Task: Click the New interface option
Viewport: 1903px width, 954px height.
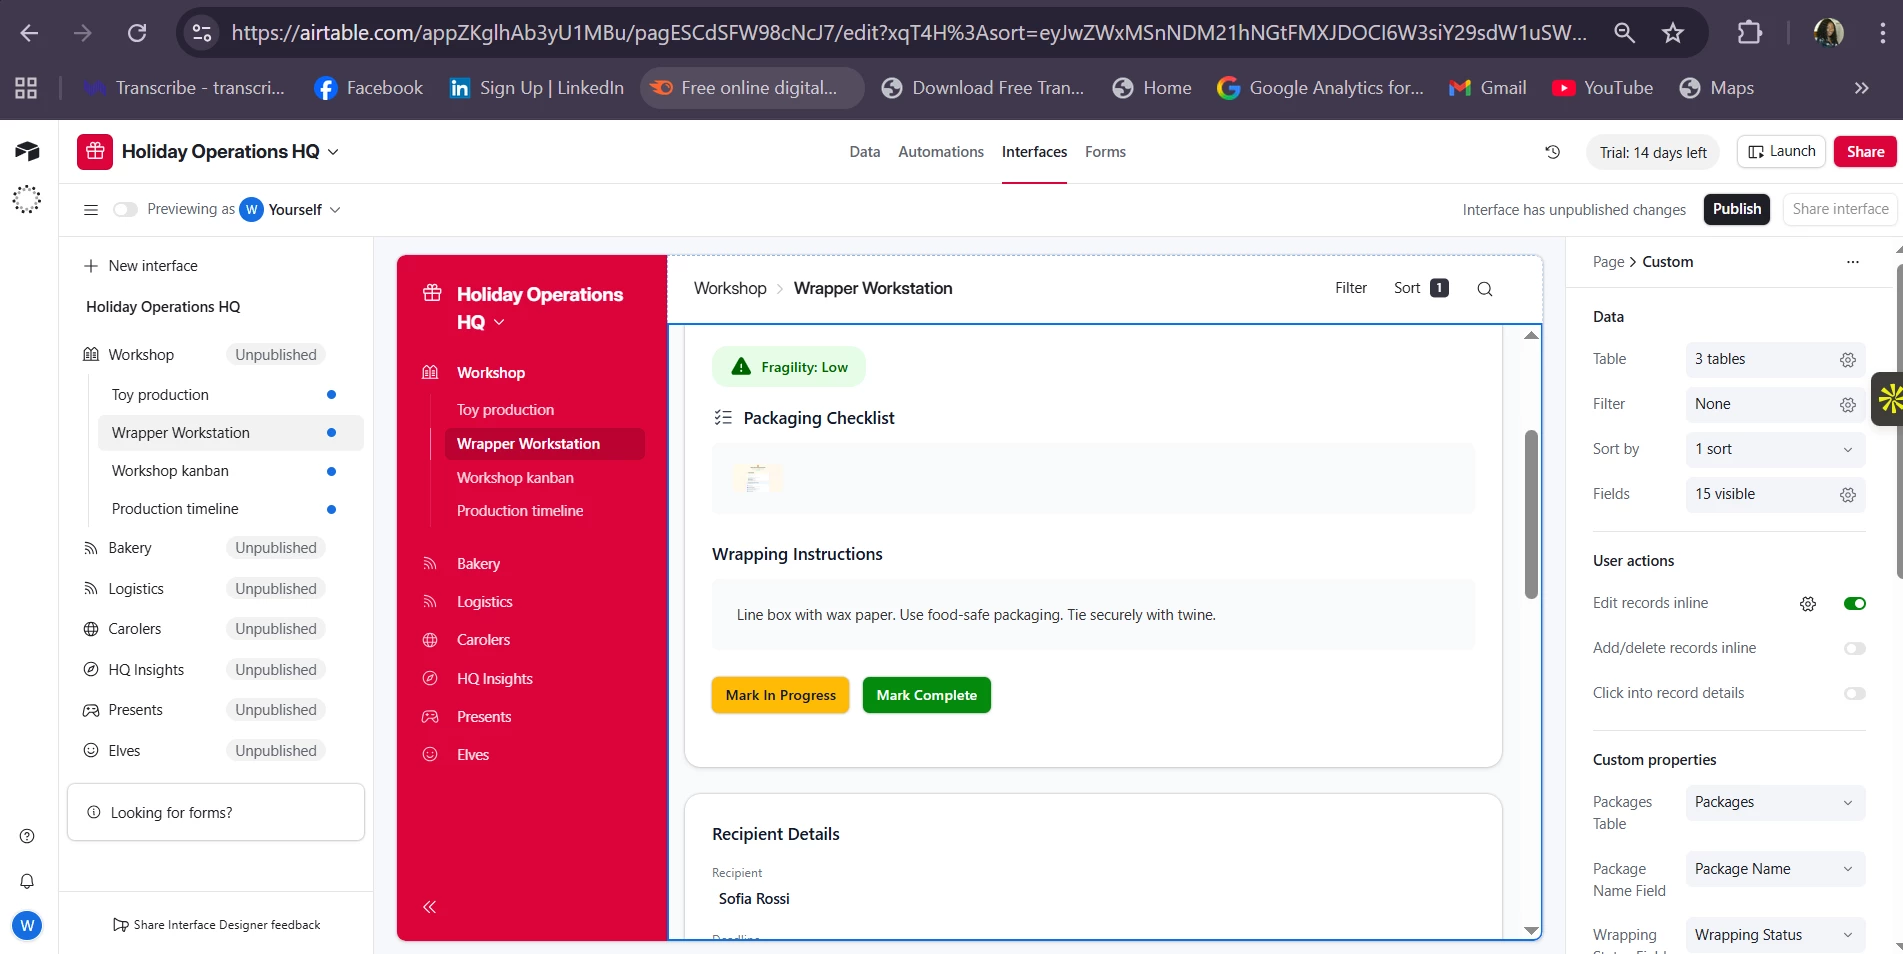Action: pos(141,266)
